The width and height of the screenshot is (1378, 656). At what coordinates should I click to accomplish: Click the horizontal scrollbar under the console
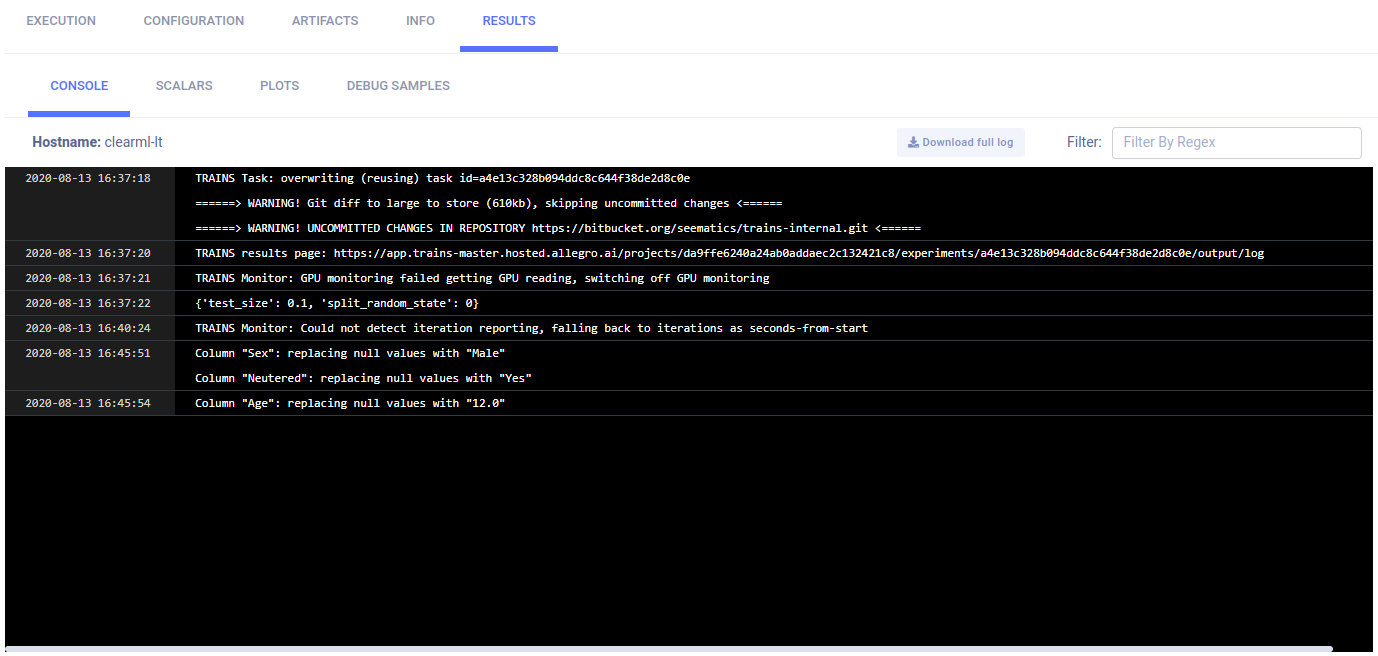point(669,649)
